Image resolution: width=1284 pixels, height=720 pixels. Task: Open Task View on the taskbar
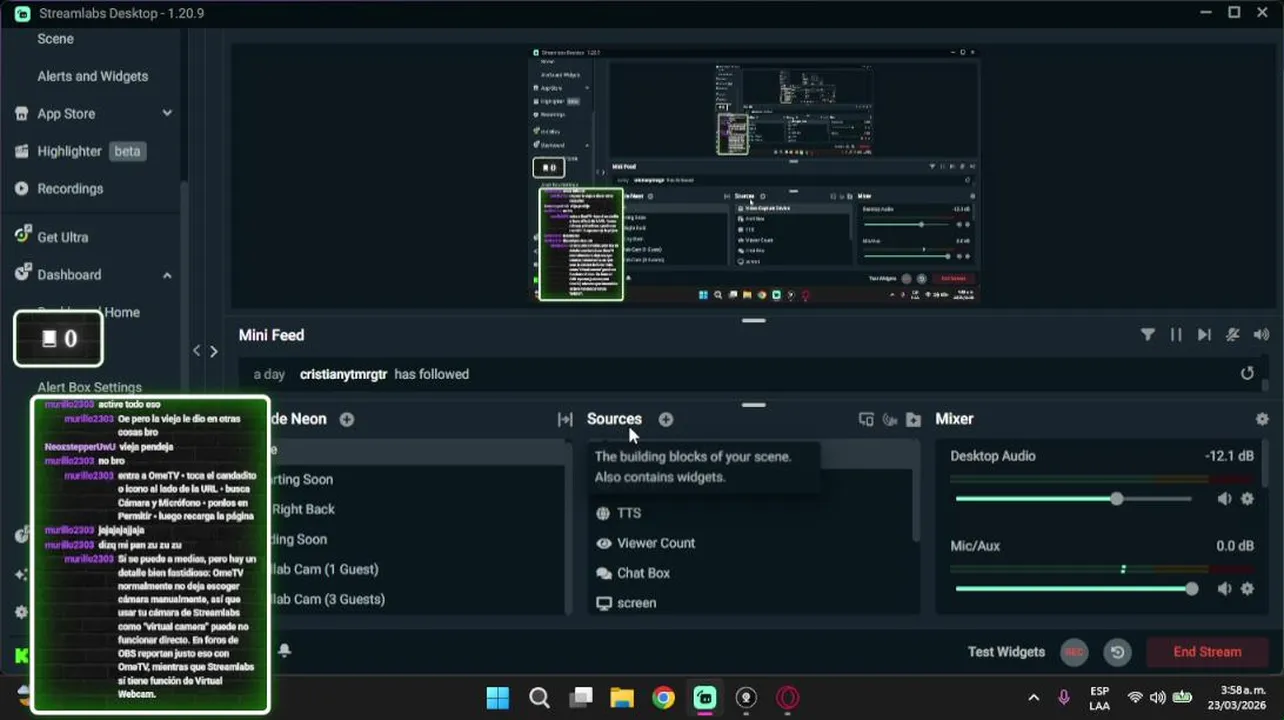click(581, 698)
